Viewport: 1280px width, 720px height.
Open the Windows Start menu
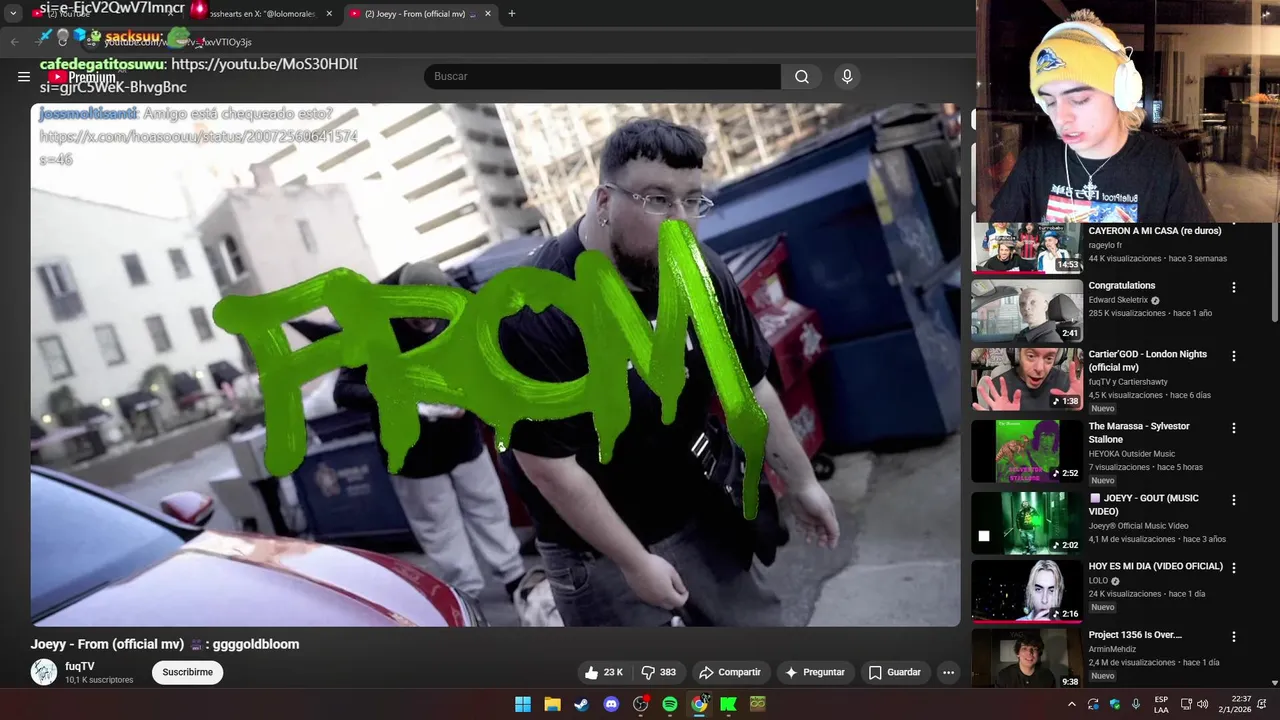(523, 704)
